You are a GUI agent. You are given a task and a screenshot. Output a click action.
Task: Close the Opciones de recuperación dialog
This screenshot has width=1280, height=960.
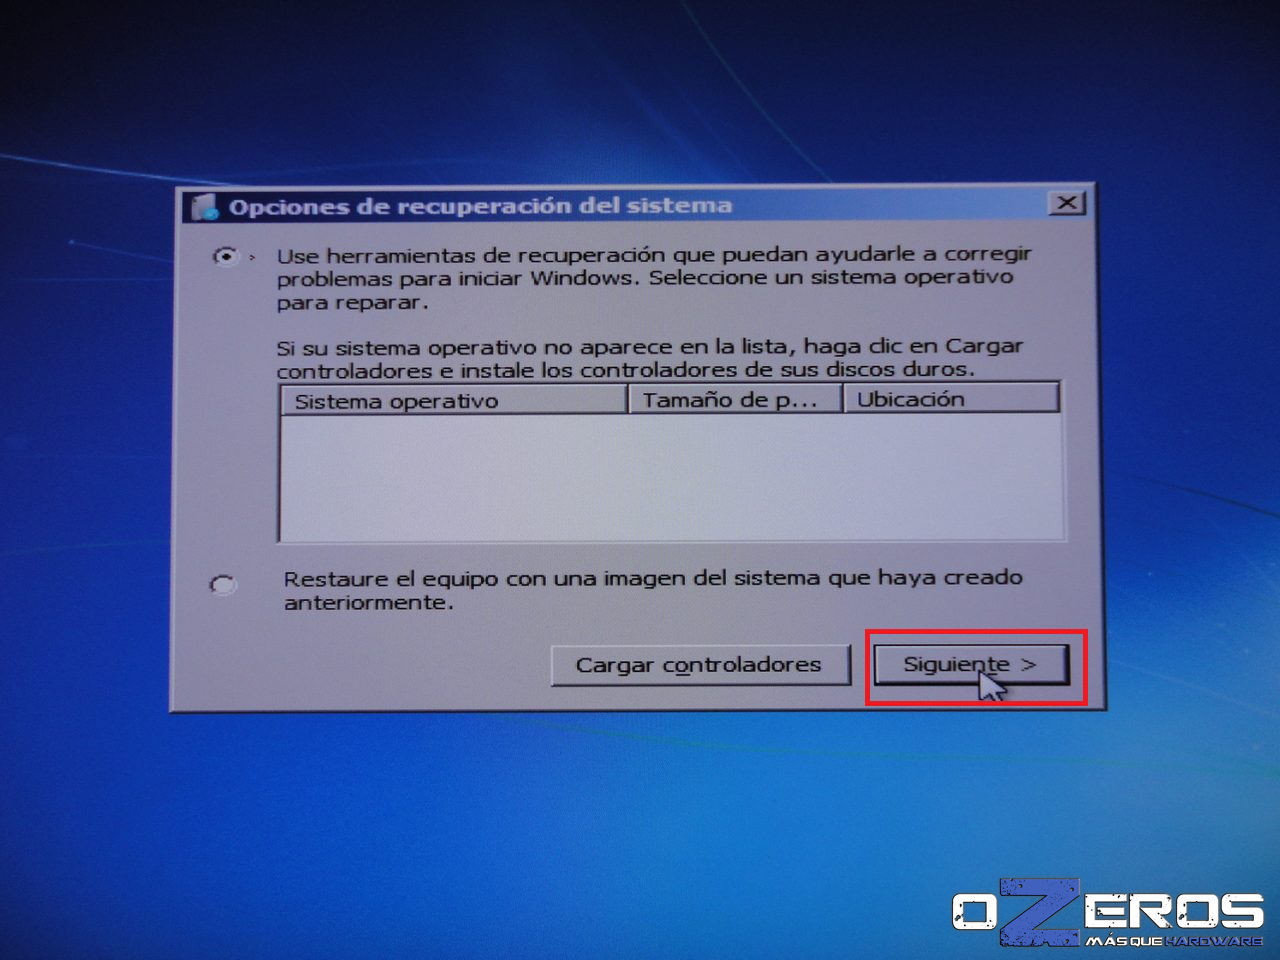[1067, 203]
